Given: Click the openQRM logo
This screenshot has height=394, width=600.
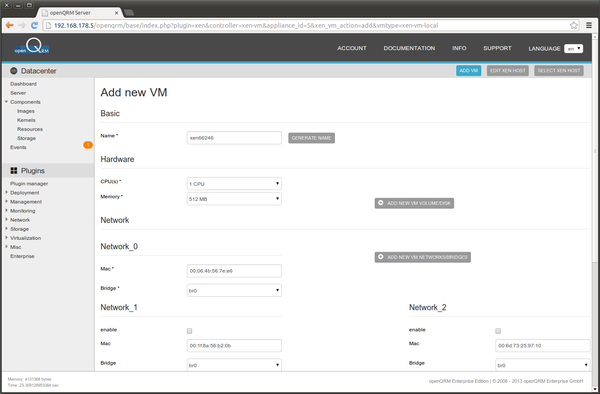Looking at the screenshot, I should [32, 47].
